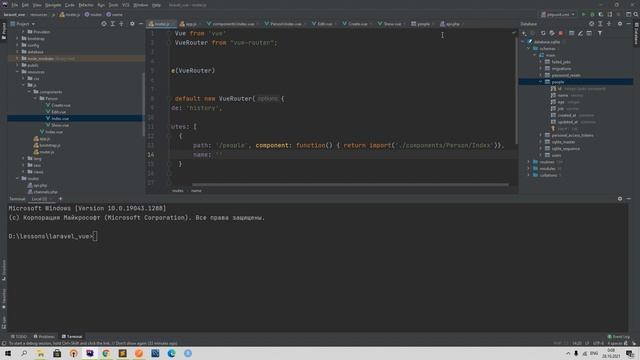Open the View menu
This screenshot has height=360, width=640.
pos(37,5)
